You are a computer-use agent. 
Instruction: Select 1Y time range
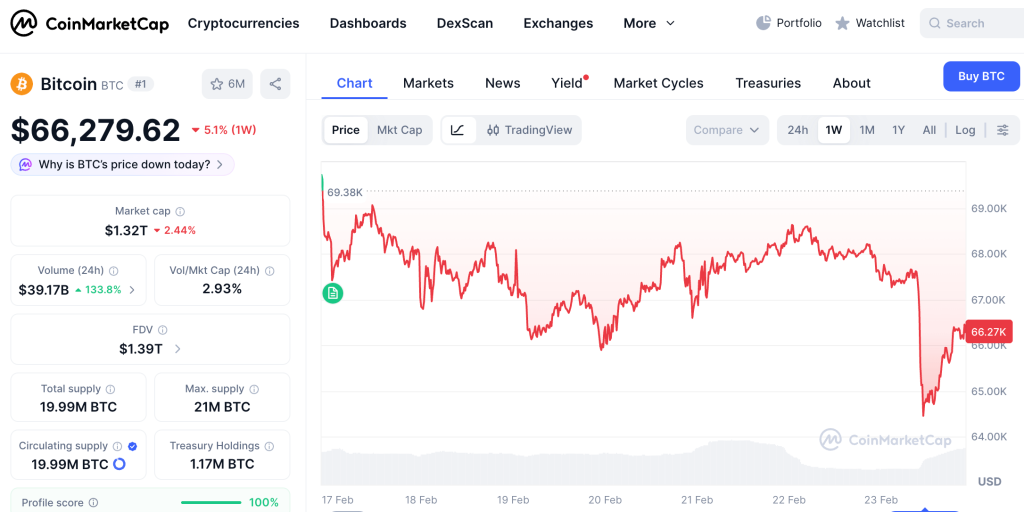pyautogui.click(x=899, y=130)
